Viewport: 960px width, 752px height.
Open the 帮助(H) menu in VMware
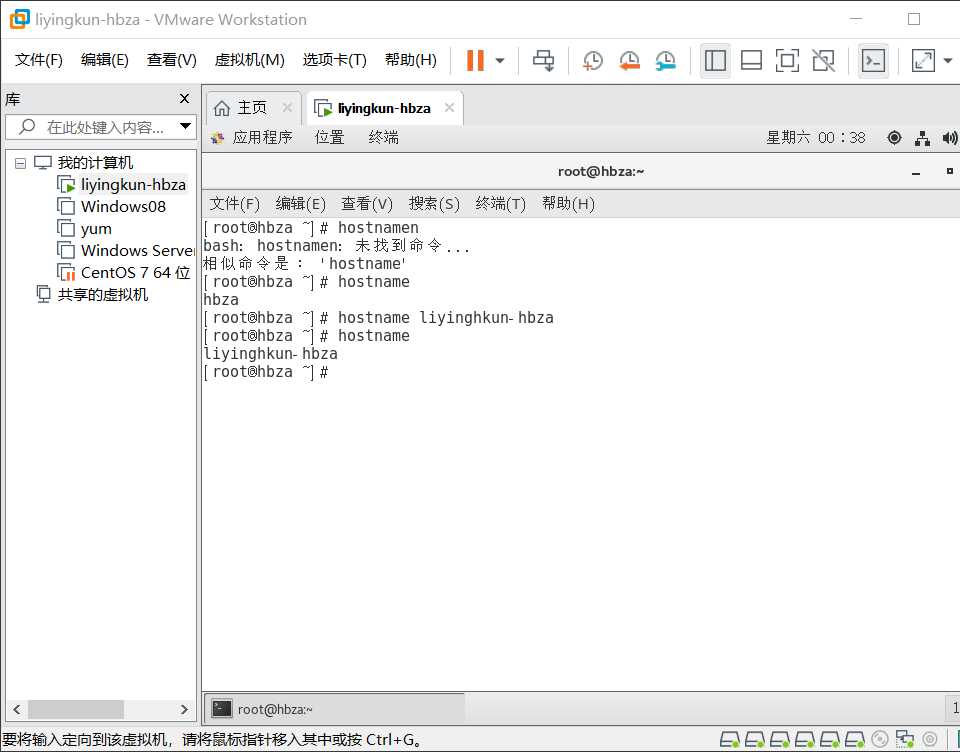click(x=410, y=60)
